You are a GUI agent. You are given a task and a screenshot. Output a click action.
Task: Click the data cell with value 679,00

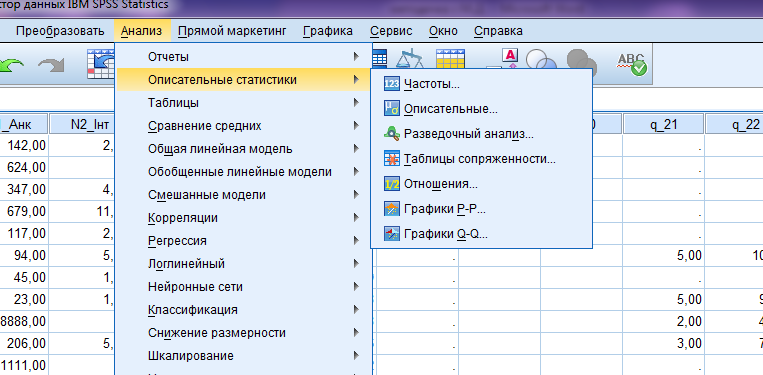(x=27, y=212)
